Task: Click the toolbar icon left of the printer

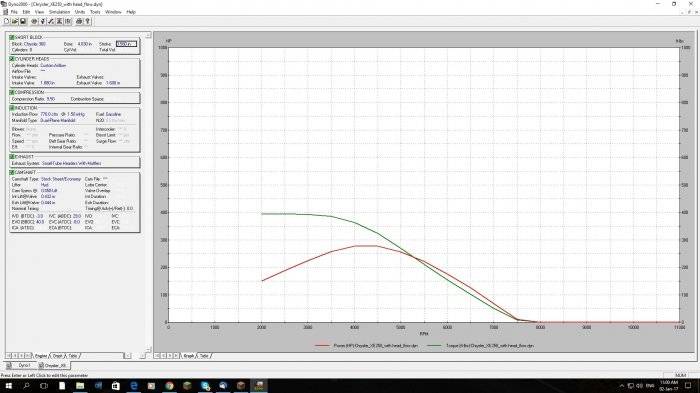Action: [67, 21]
